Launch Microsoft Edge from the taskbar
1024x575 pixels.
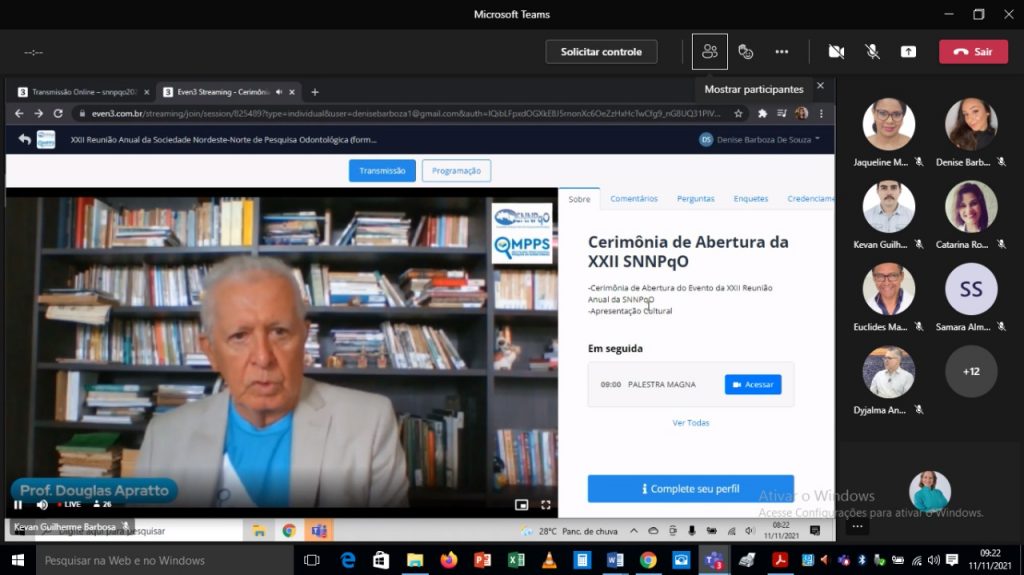click(347, 561)
